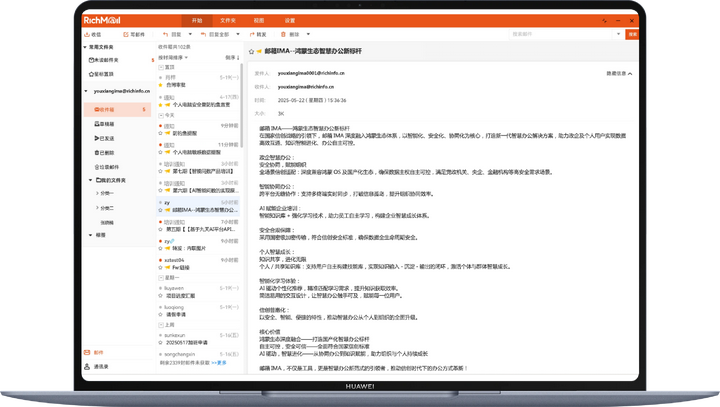Open the sort-by-time dropdown in mail list
This screenshot has height=407, width=720.
coord(173,57)
